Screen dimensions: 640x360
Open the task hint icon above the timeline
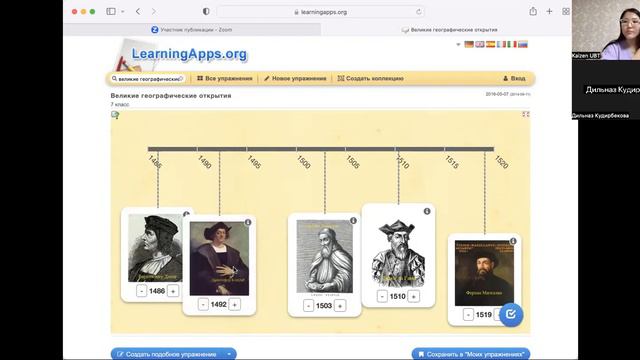[x=115, y=115]
